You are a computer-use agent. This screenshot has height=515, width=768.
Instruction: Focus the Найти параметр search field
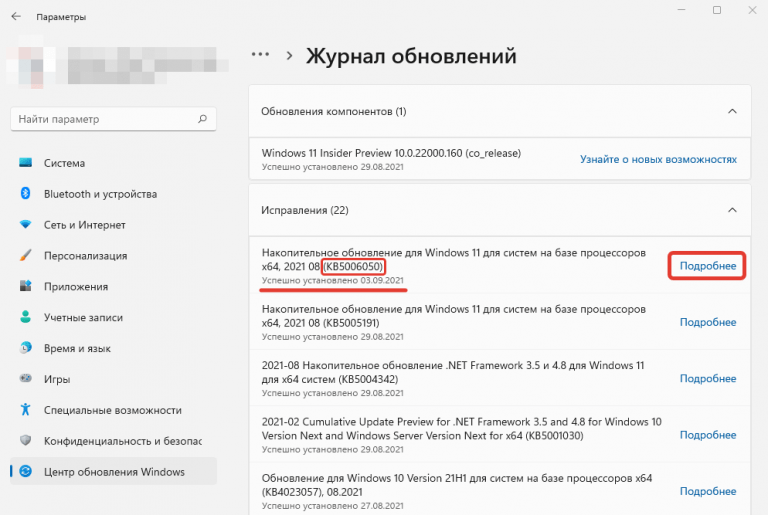[113, 119]
